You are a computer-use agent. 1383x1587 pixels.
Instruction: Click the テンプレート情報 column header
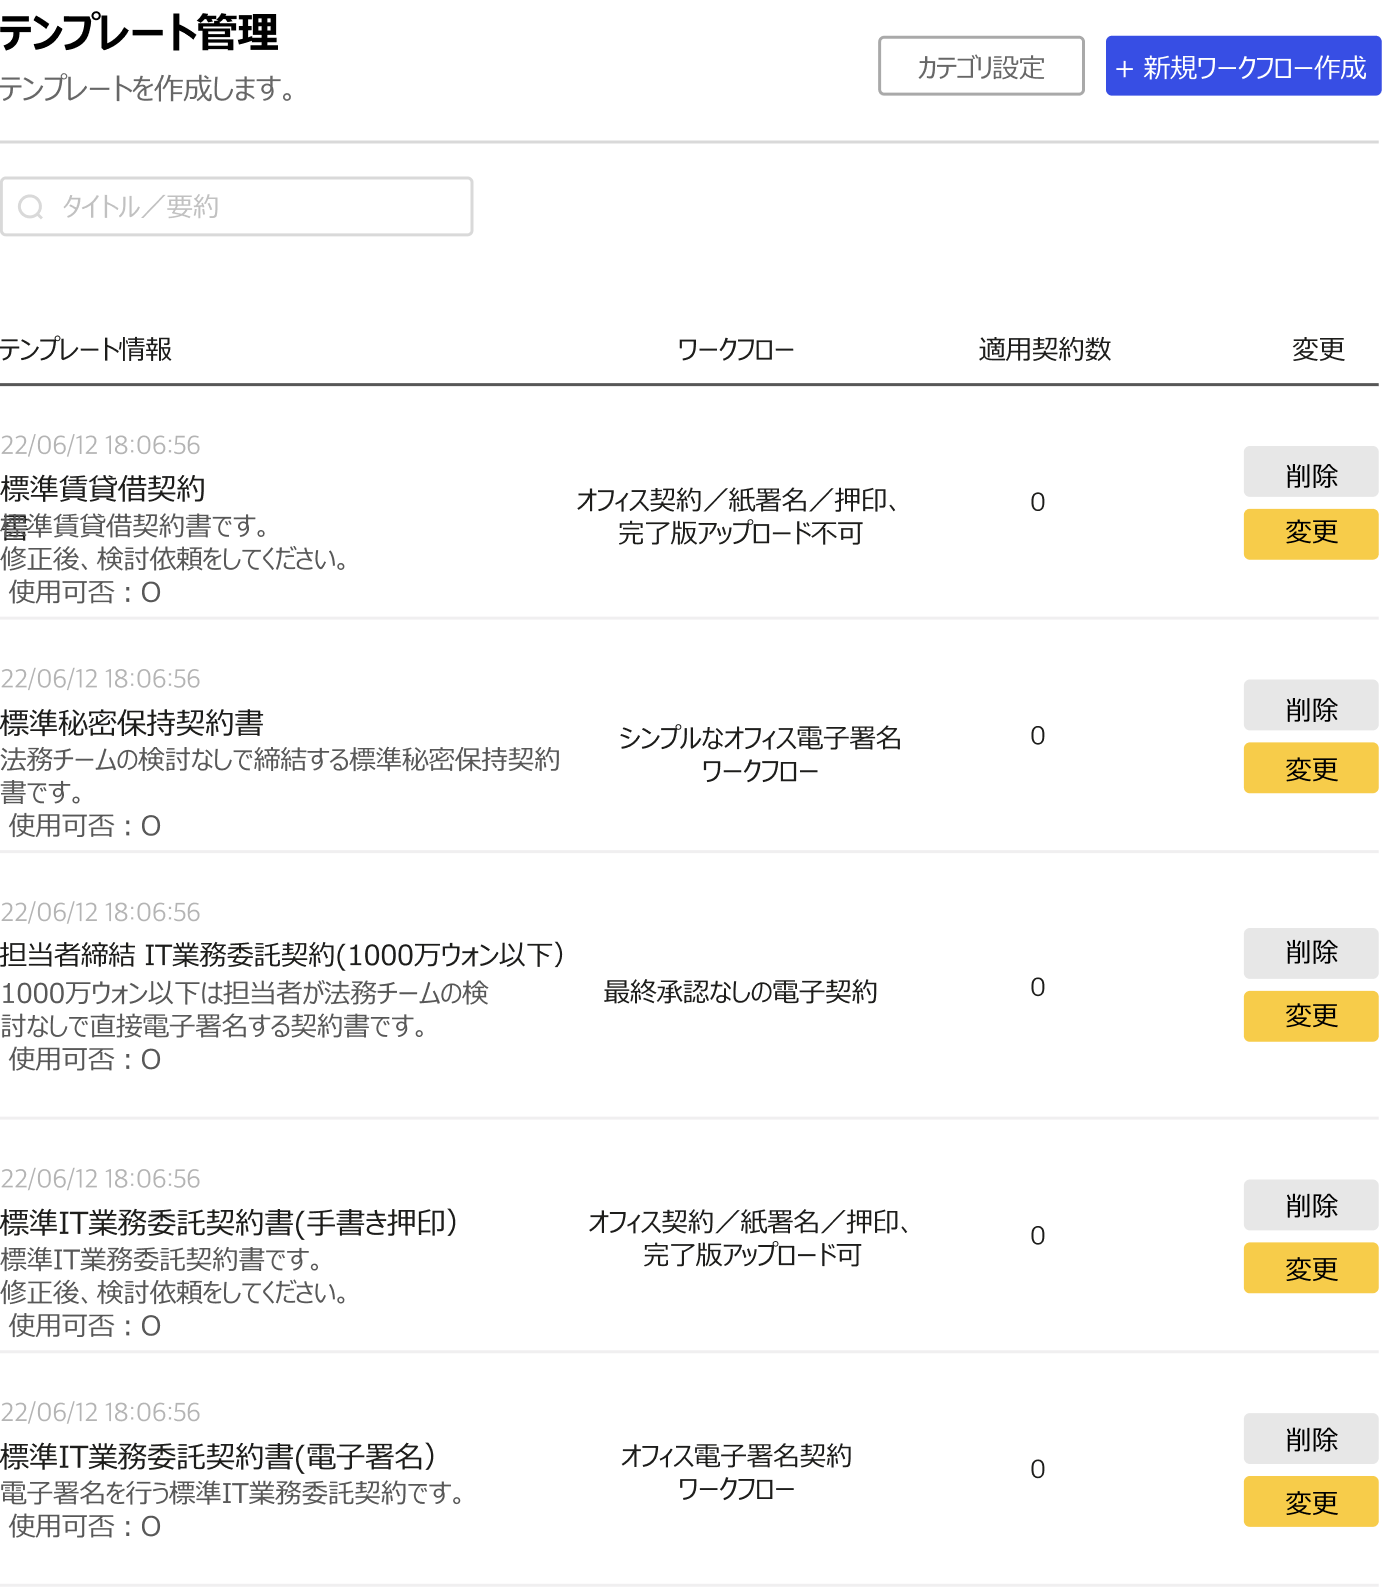(86, 349)
